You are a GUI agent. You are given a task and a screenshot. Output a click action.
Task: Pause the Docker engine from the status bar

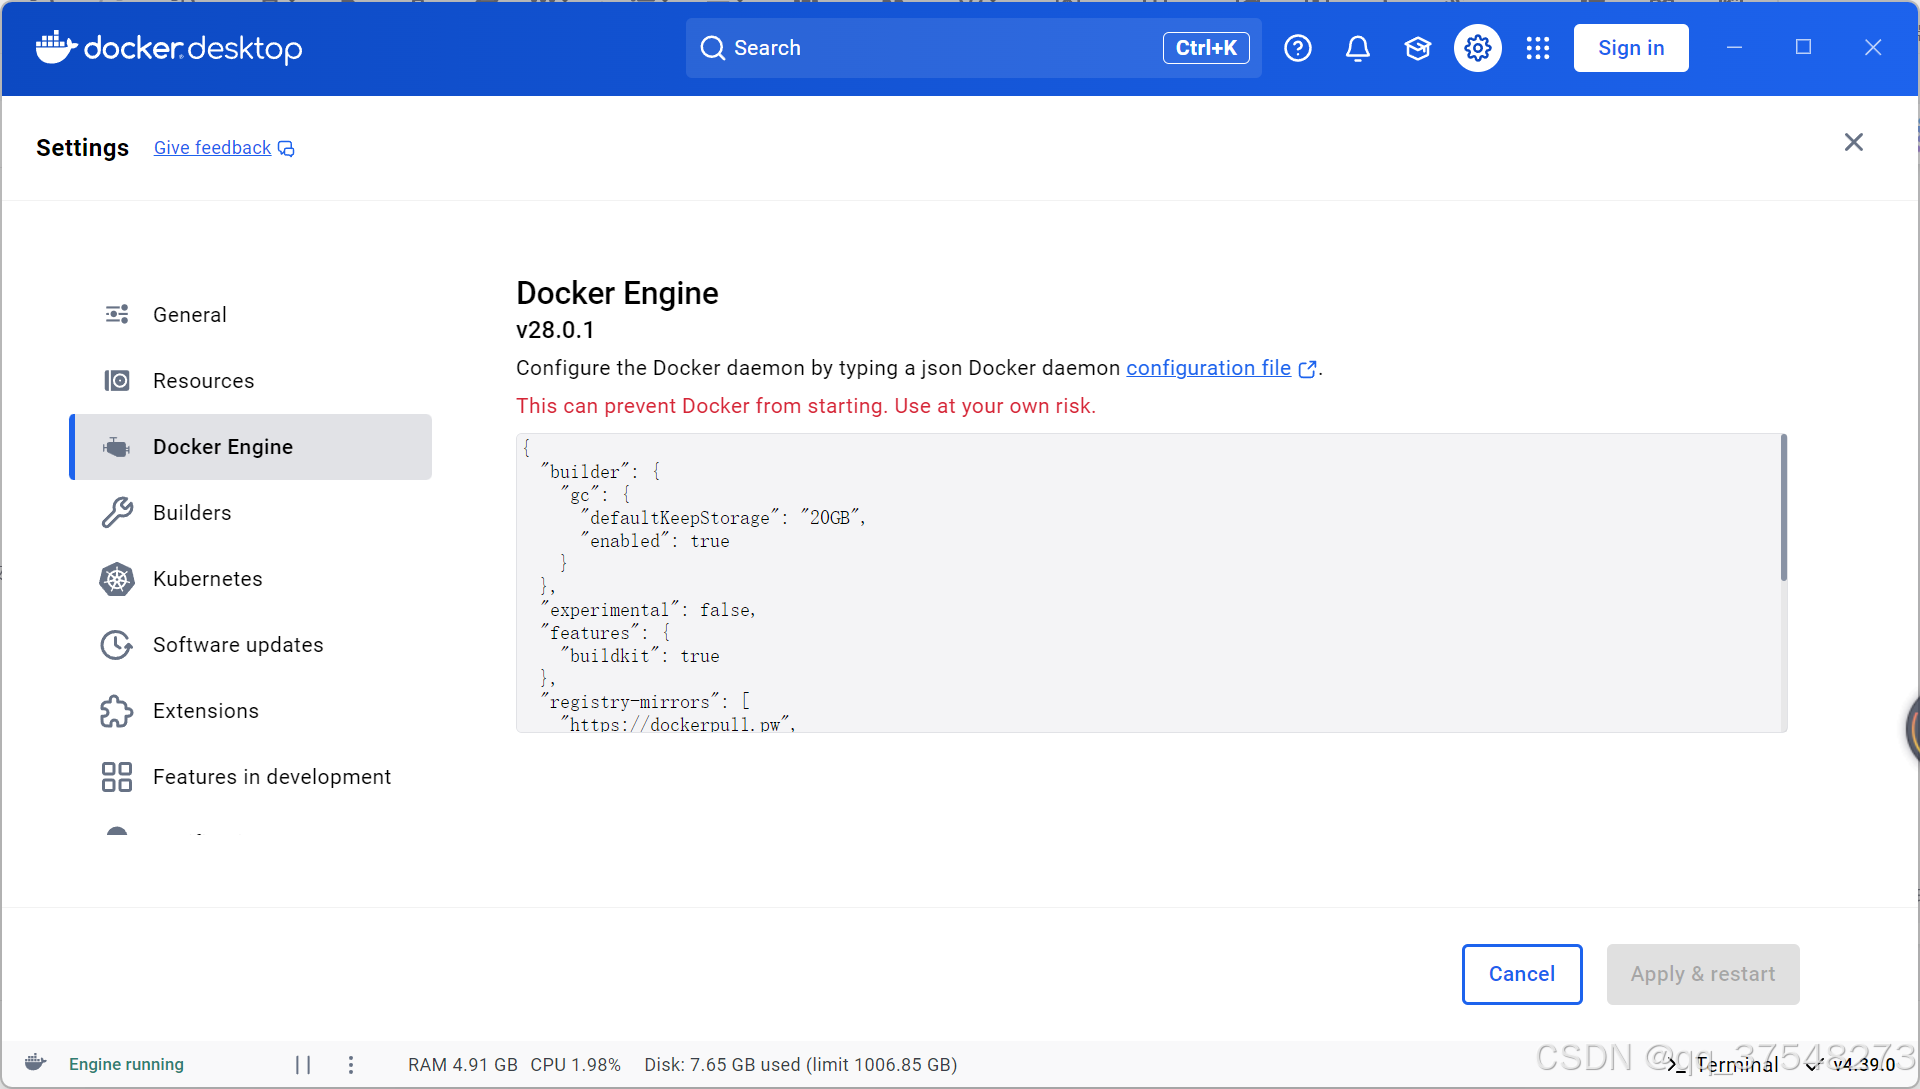click(304, 1064)
